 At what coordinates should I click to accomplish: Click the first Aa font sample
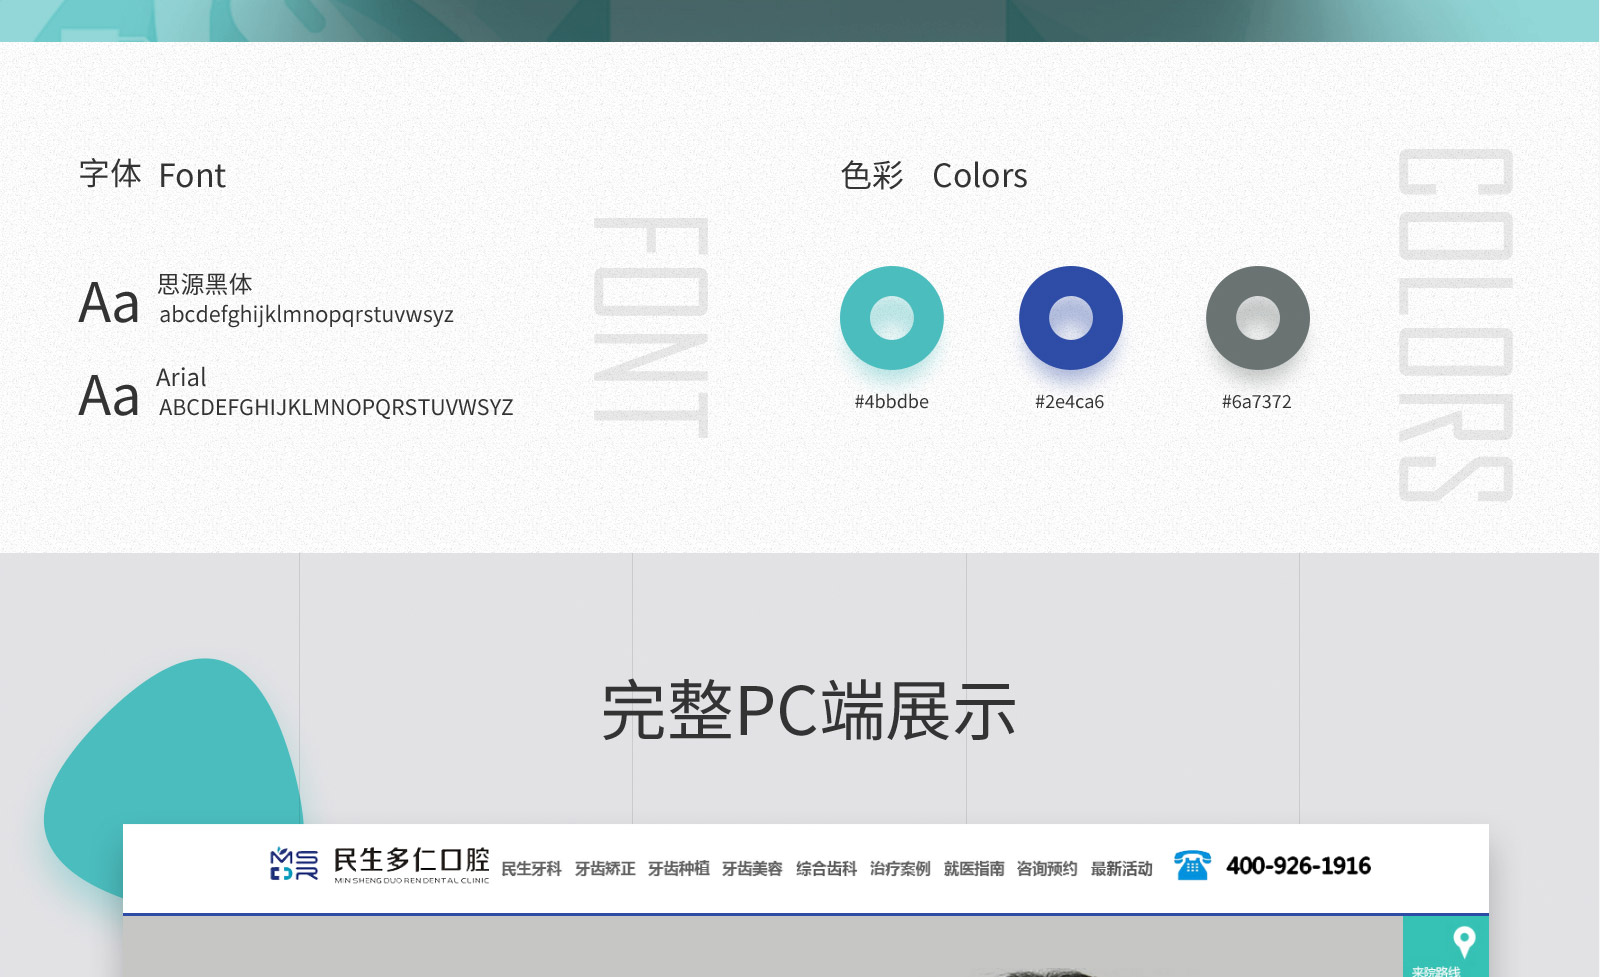[109, 302]
